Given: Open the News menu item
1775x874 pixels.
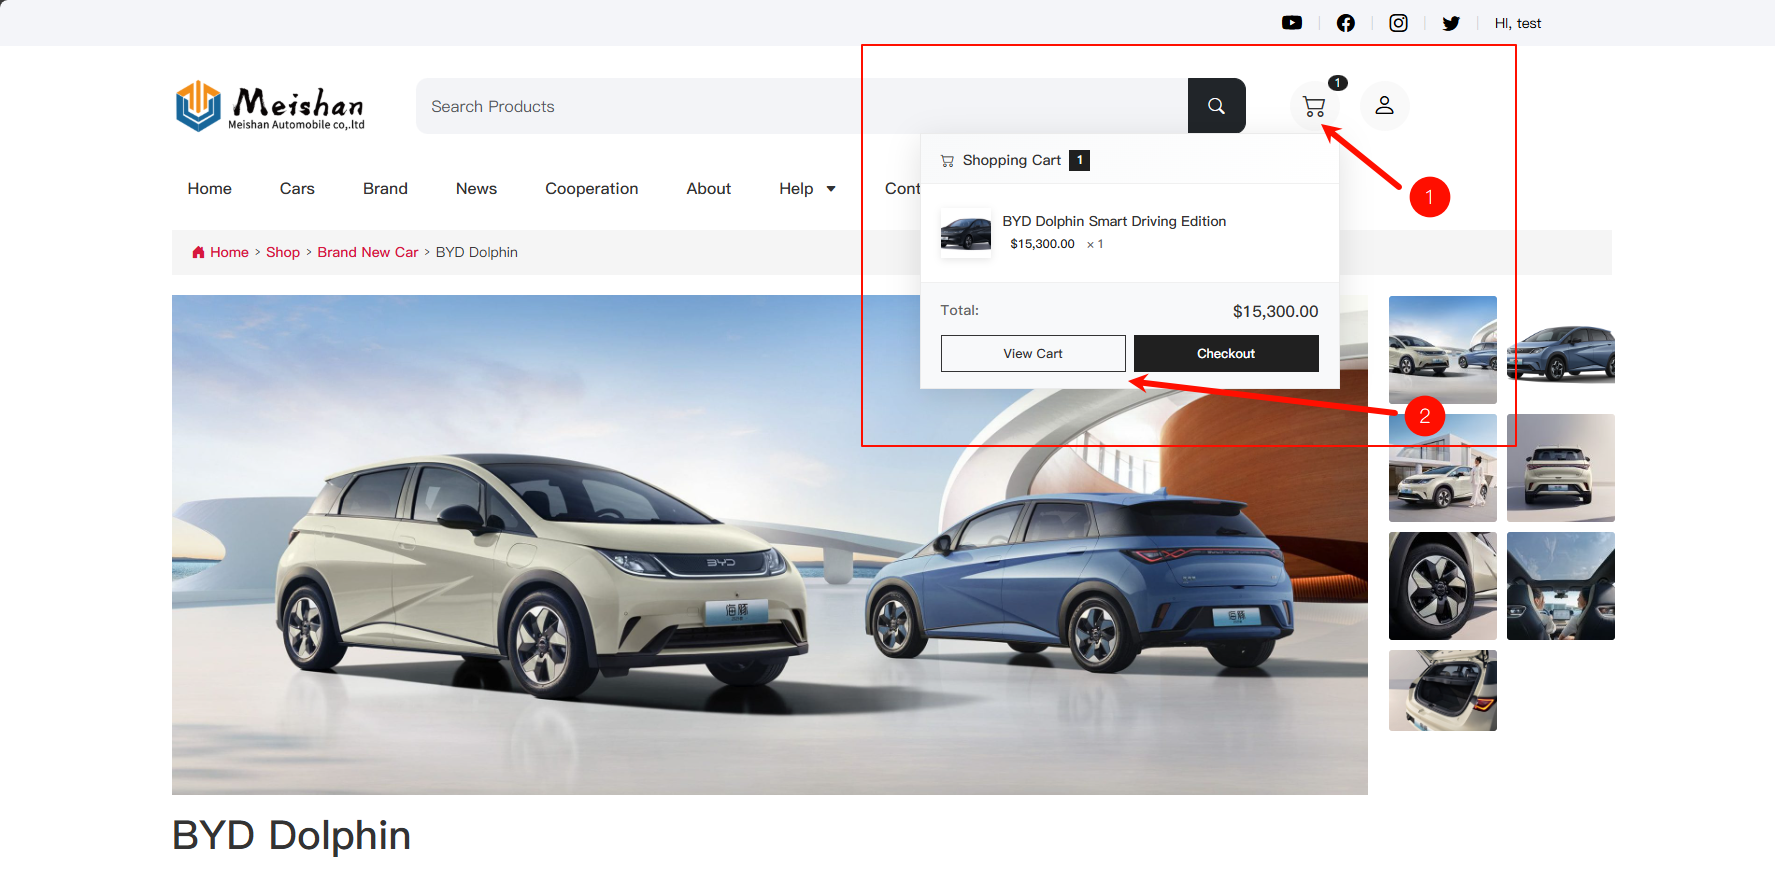Looking at the screenshot, I should 476,188.
